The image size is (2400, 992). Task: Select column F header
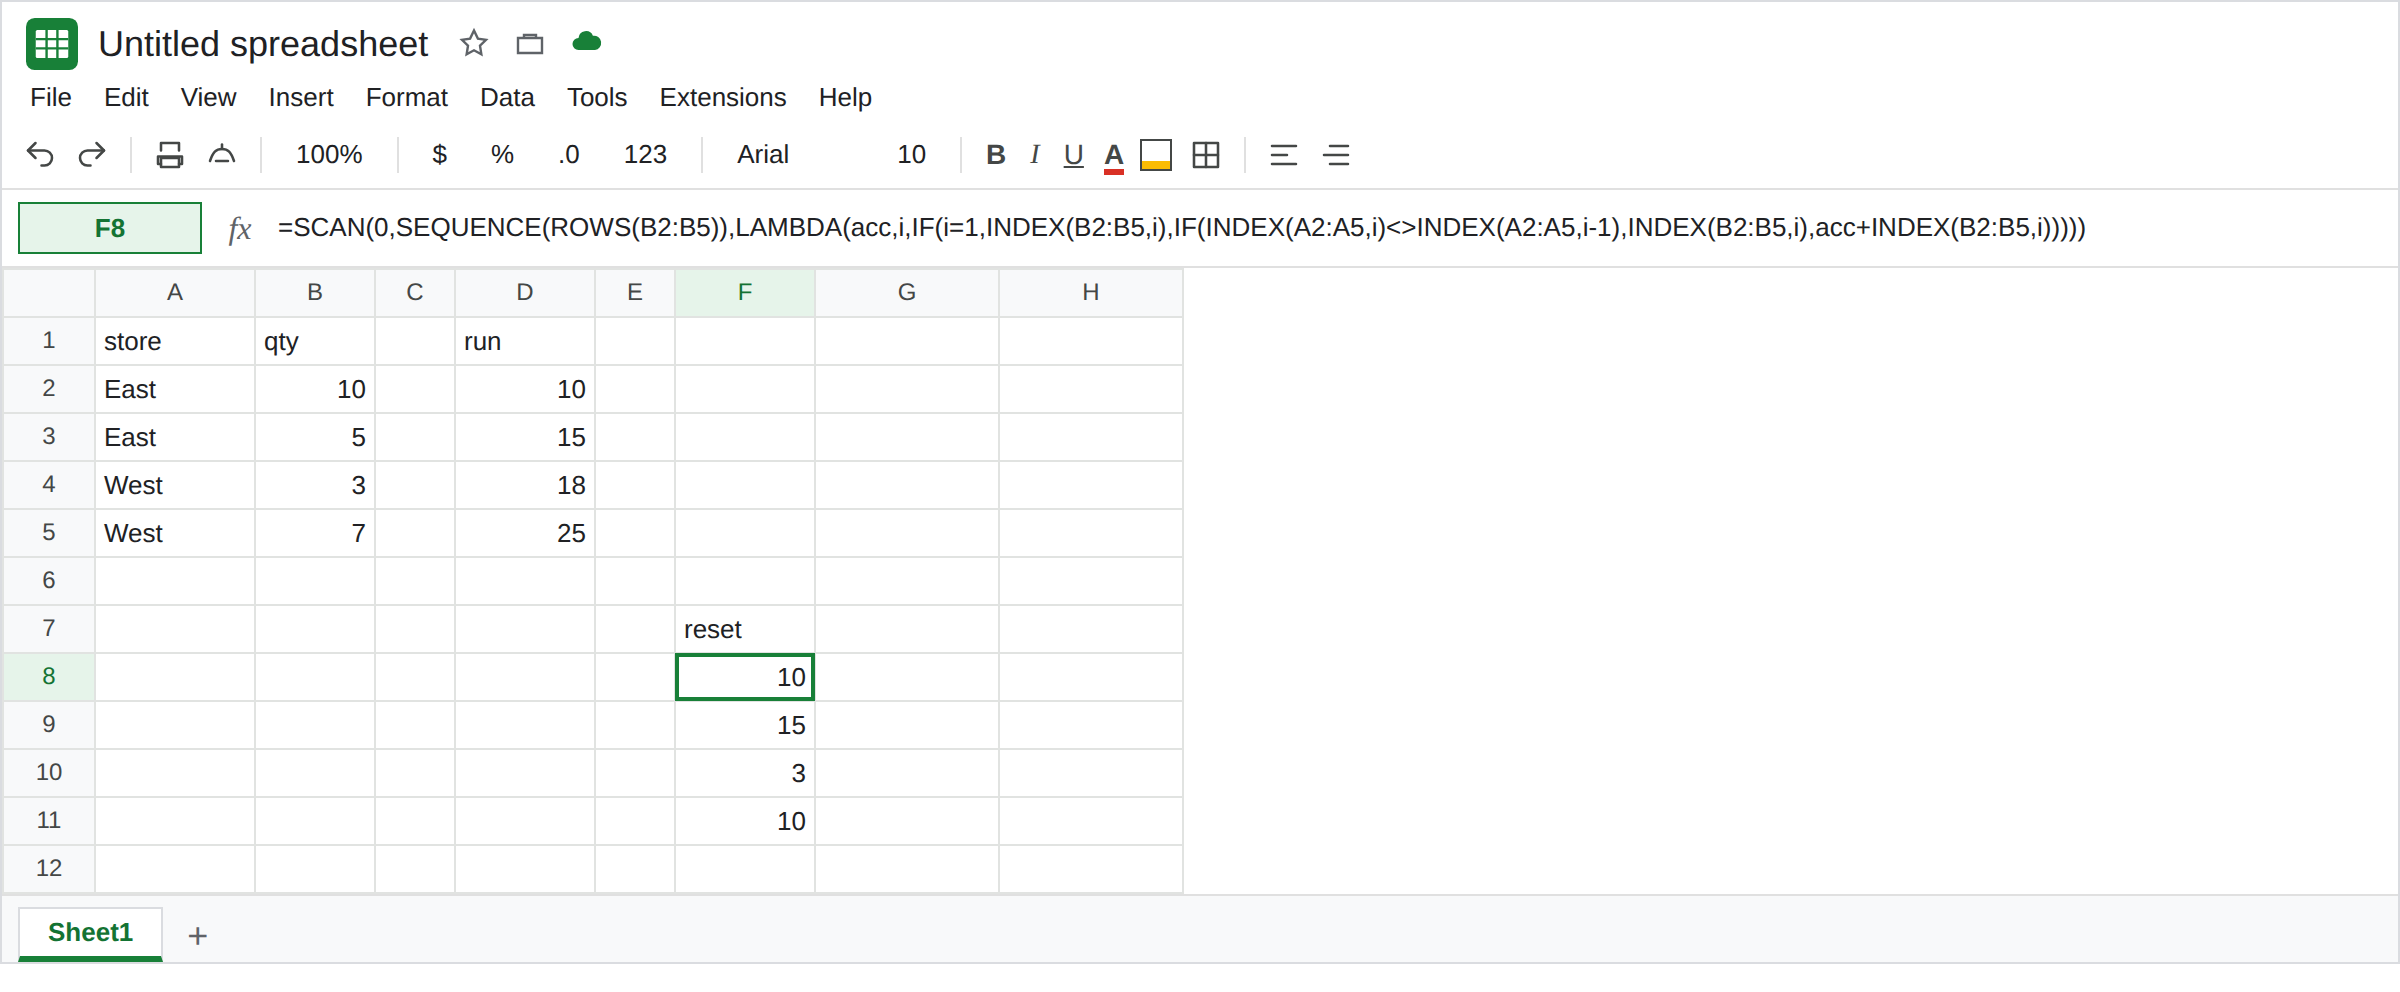pyautogui.click(x=745, y=292)
